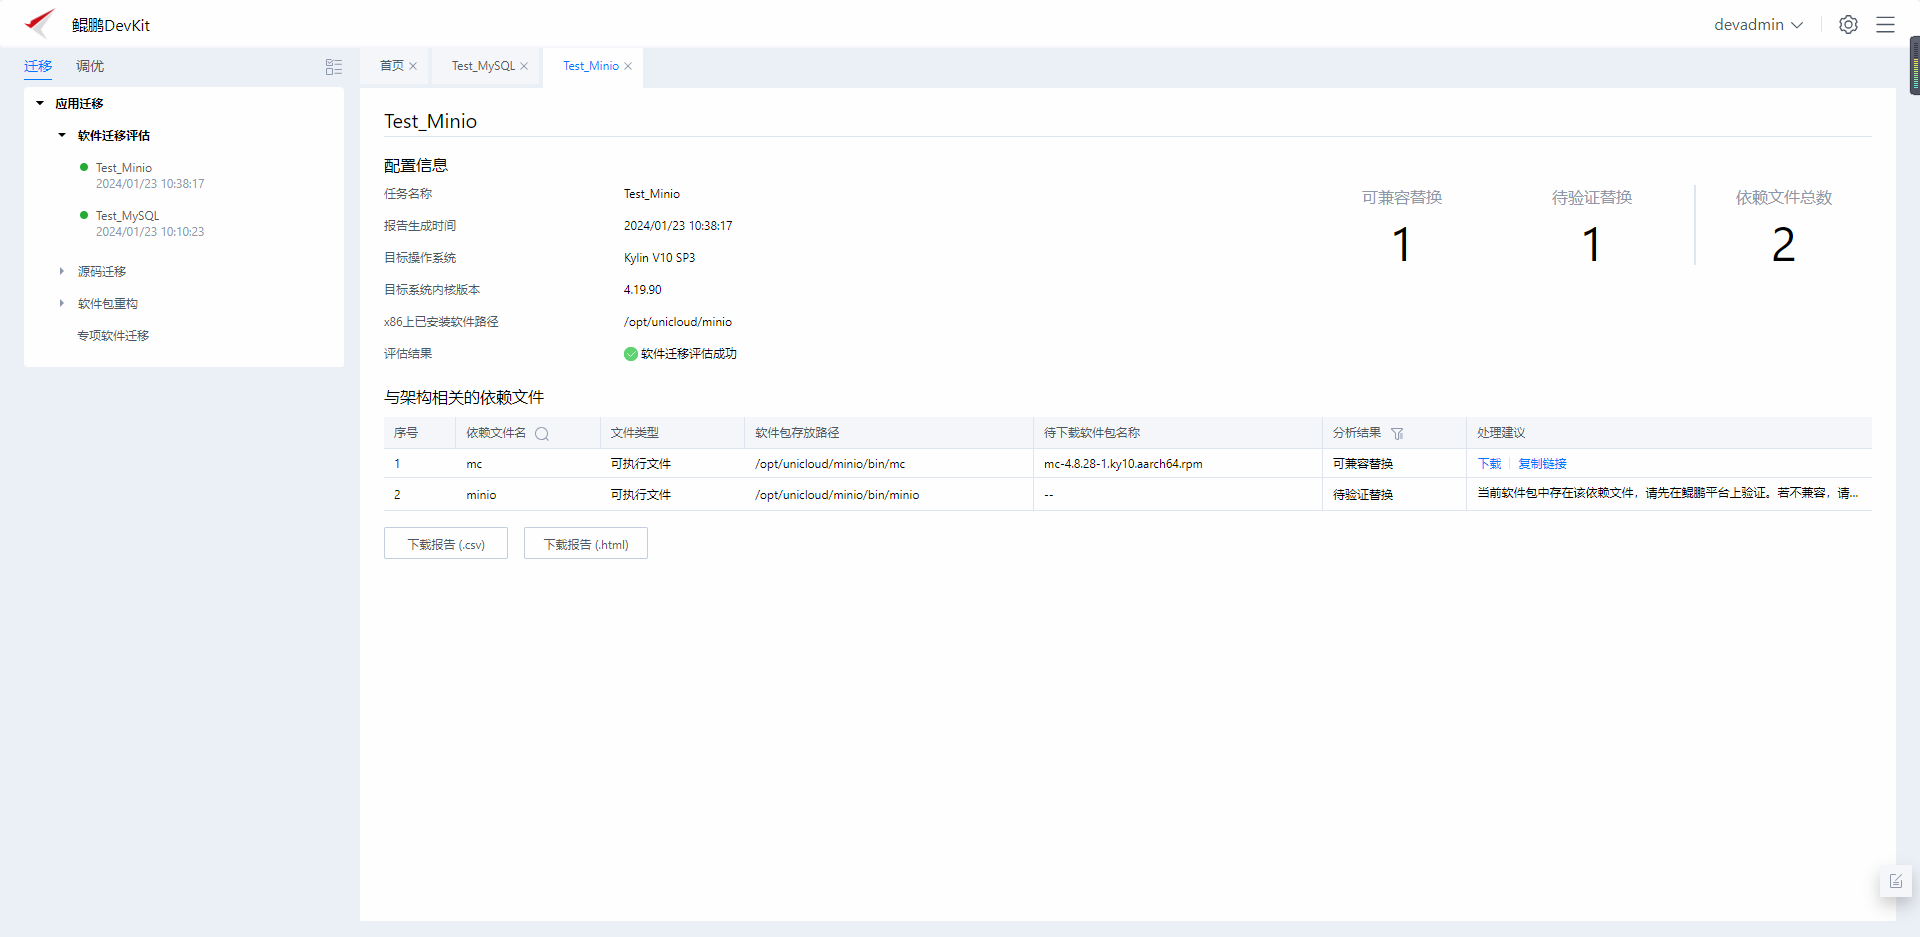Click the page vertical scrollbar thumb
Viewport: 1920px width, 937px height.
click(1915, 66)
